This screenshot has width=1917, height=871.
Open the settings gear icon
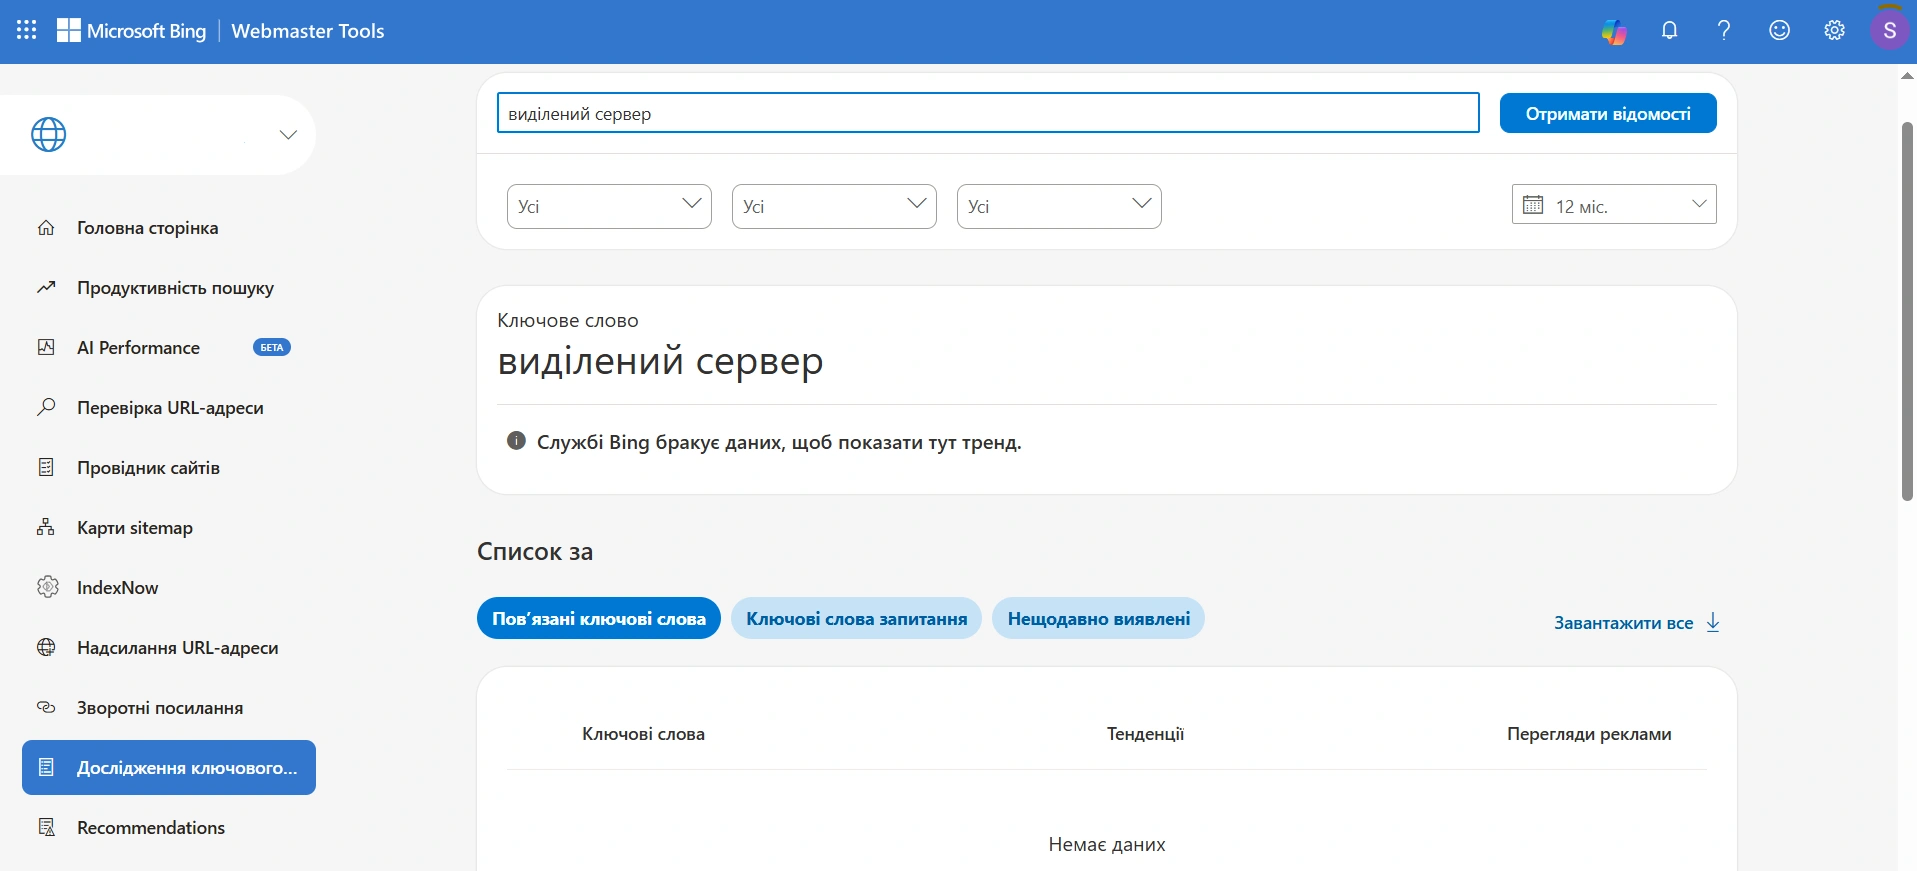coord(1834,30)
